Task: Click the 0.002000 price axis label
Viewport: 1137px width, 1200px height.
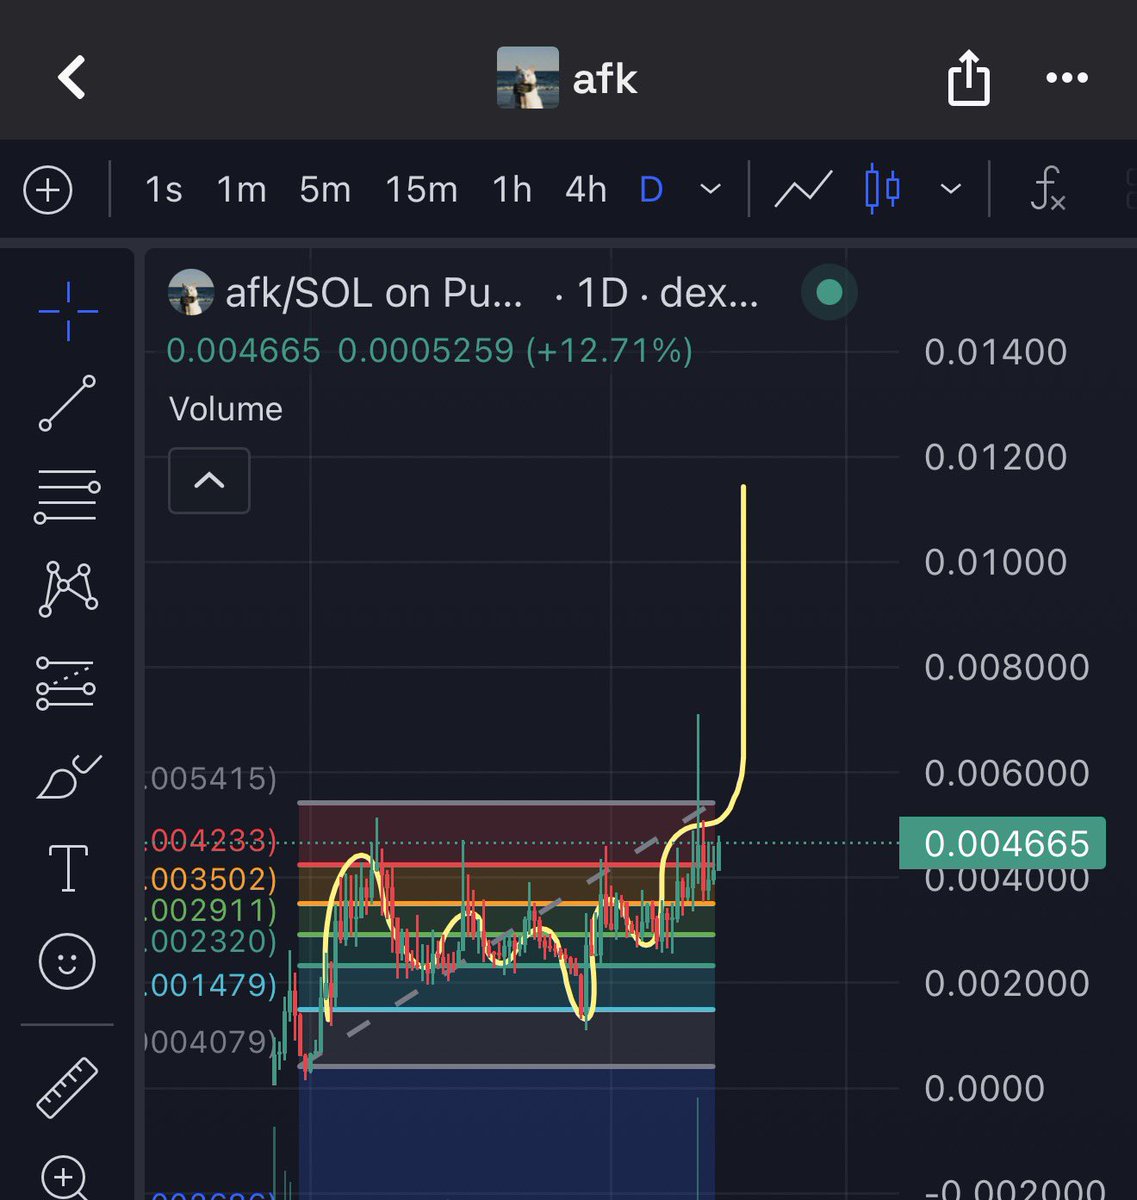Action: [1006, 983]
